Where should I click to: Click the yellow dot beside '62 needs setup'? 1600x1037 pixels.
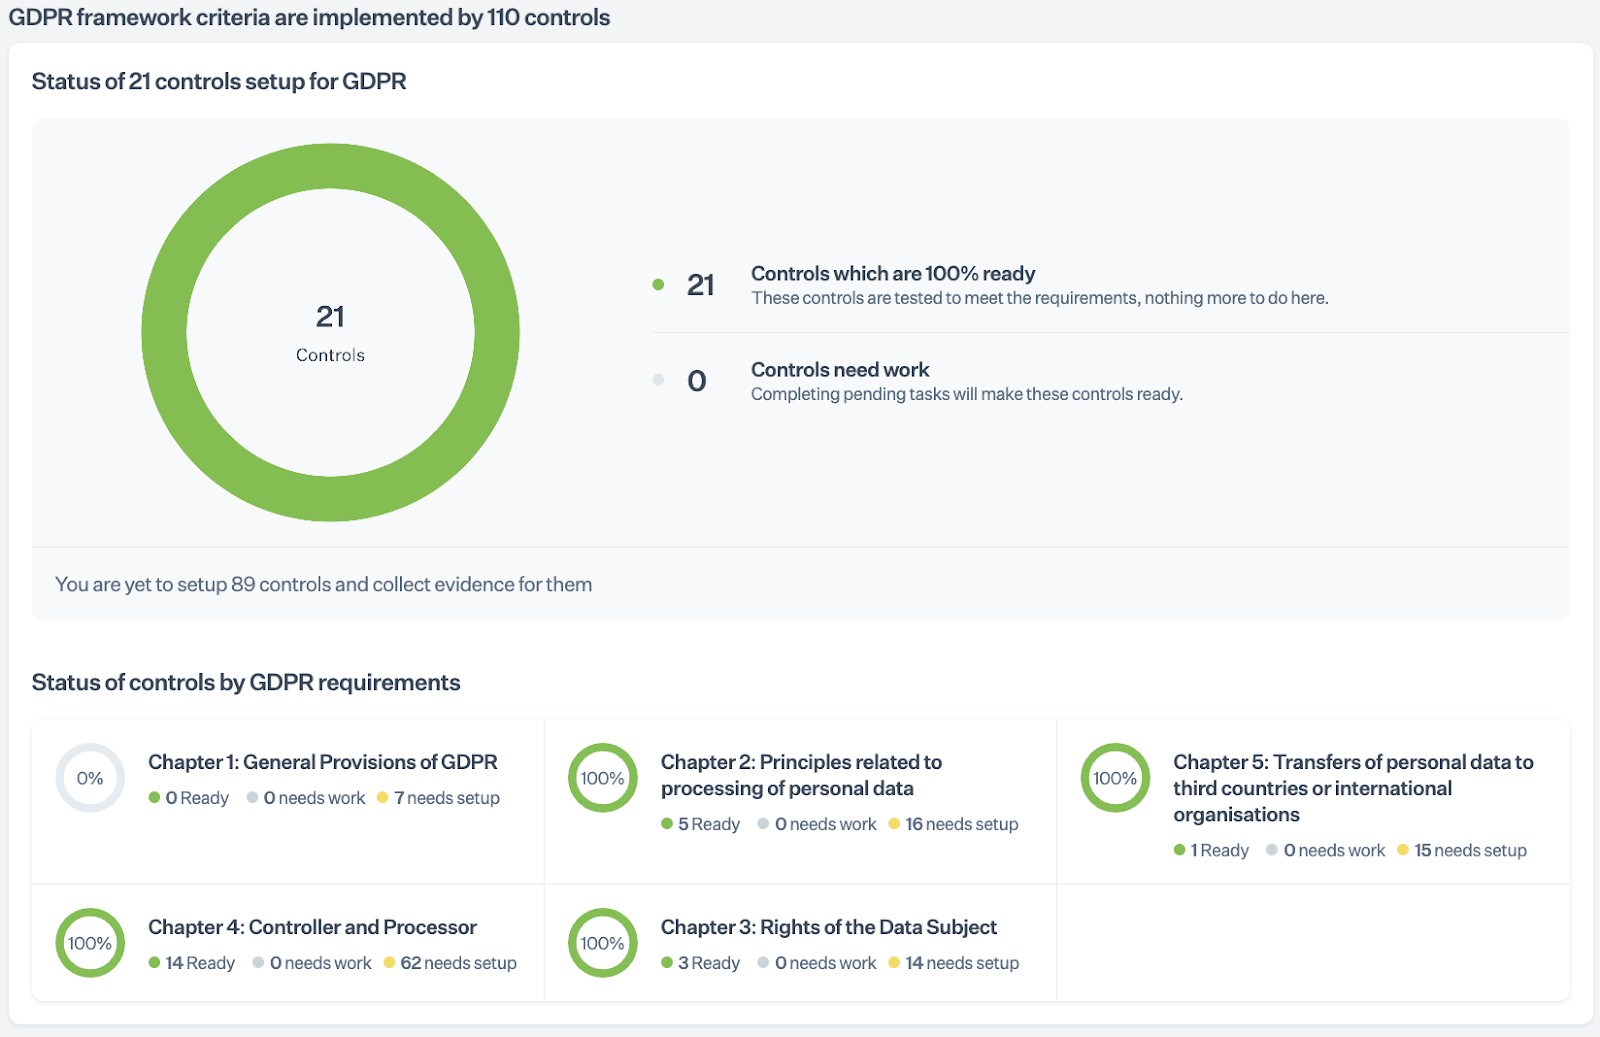[x=389, y=962]
